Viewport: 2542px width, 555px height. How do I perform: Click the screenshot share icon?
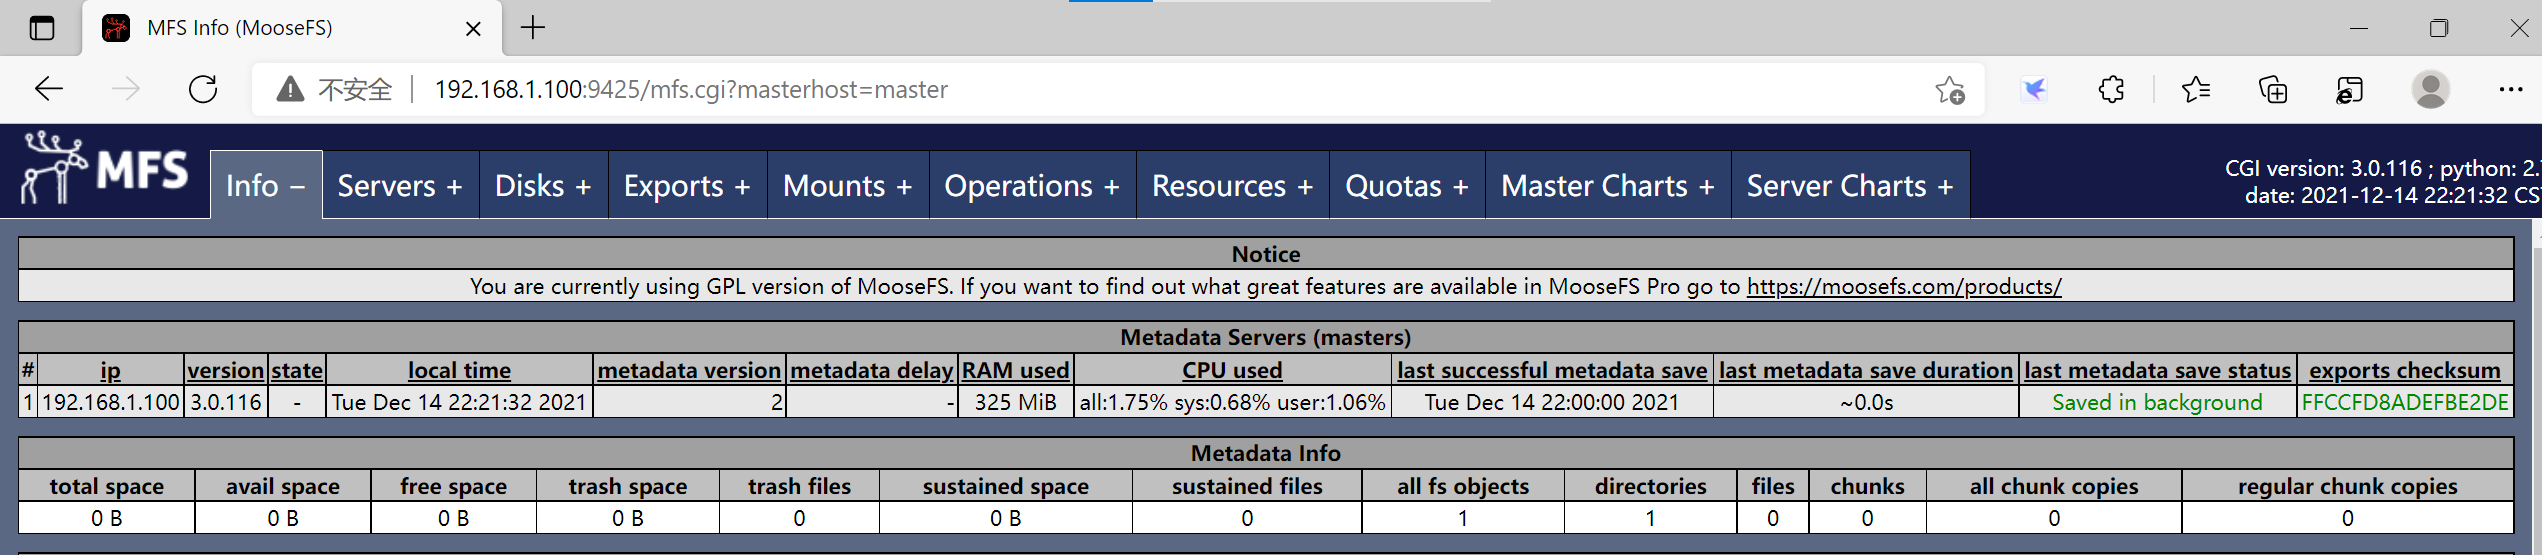(x=2350, y=90)
